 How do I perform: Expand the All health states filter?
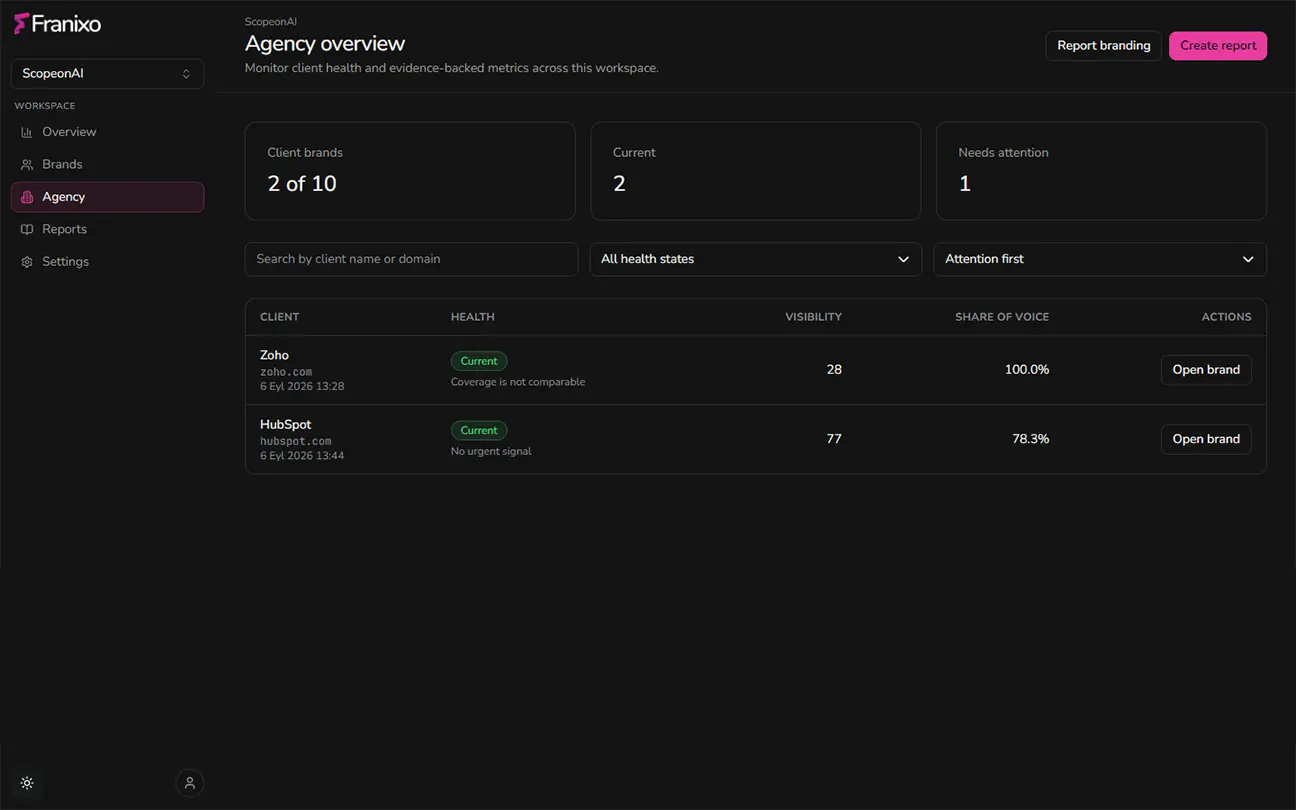coord(755,259)
